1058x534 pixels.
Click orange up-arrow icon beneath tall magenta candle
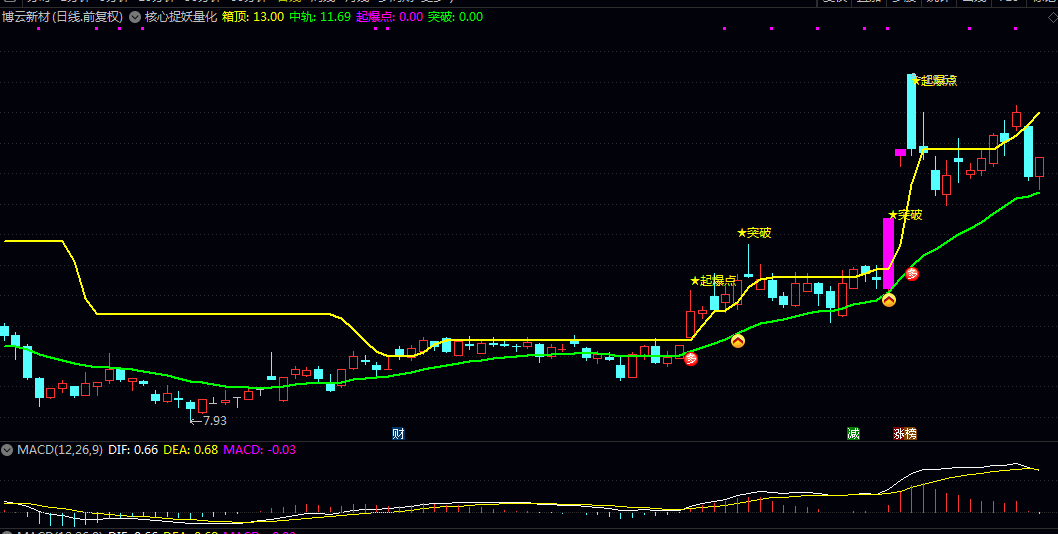click(888, 299)
